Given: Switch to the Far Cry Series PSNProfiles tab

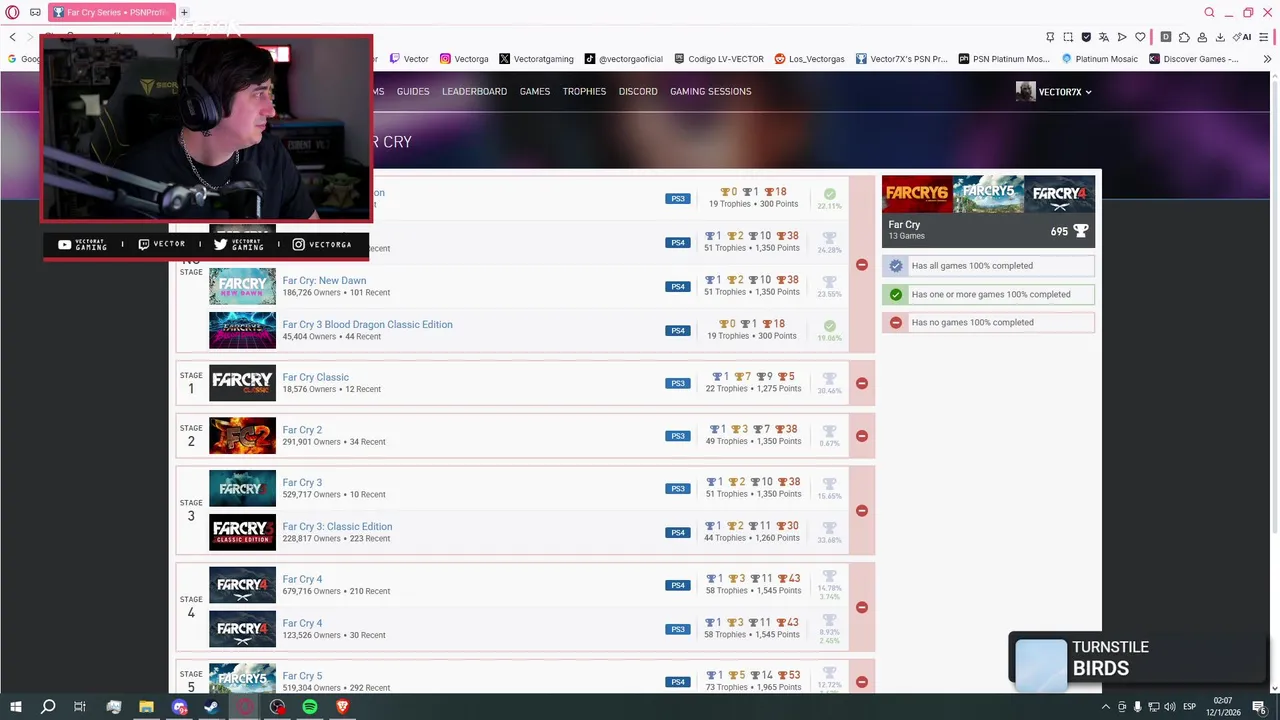Looking at the screenshot, I should coord(110,12).
